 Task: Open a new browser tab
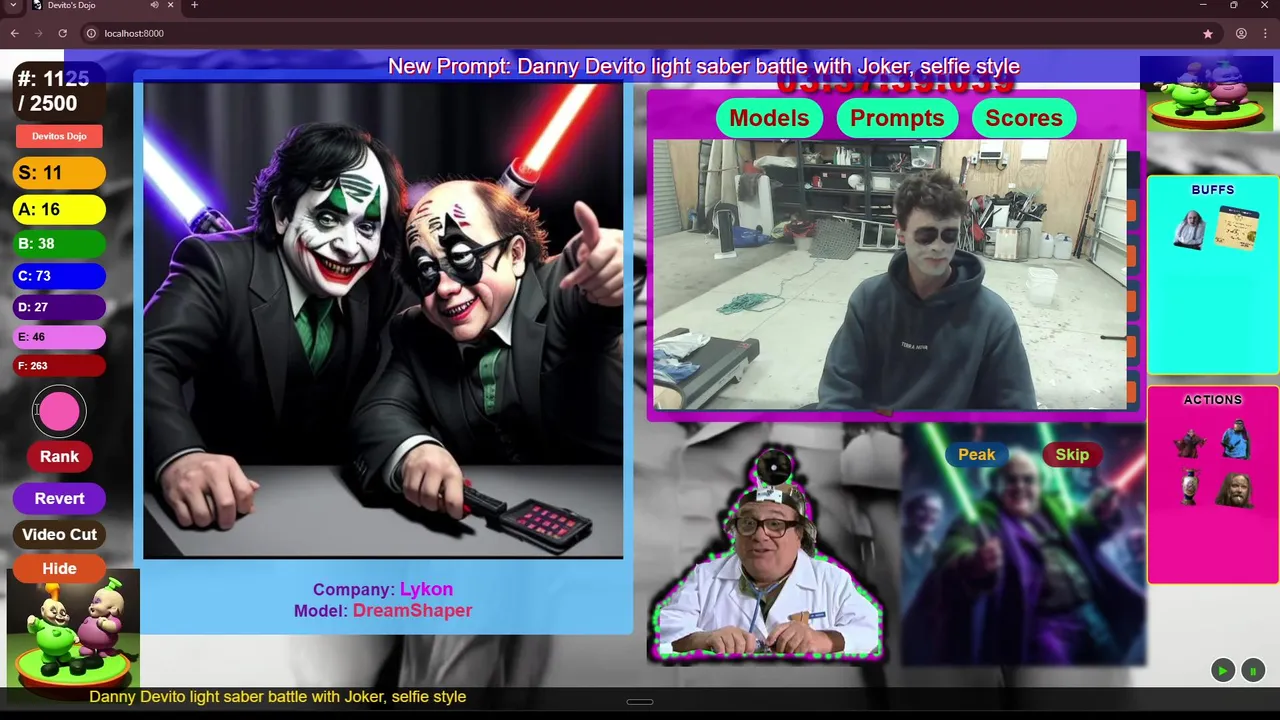(194, 5)
